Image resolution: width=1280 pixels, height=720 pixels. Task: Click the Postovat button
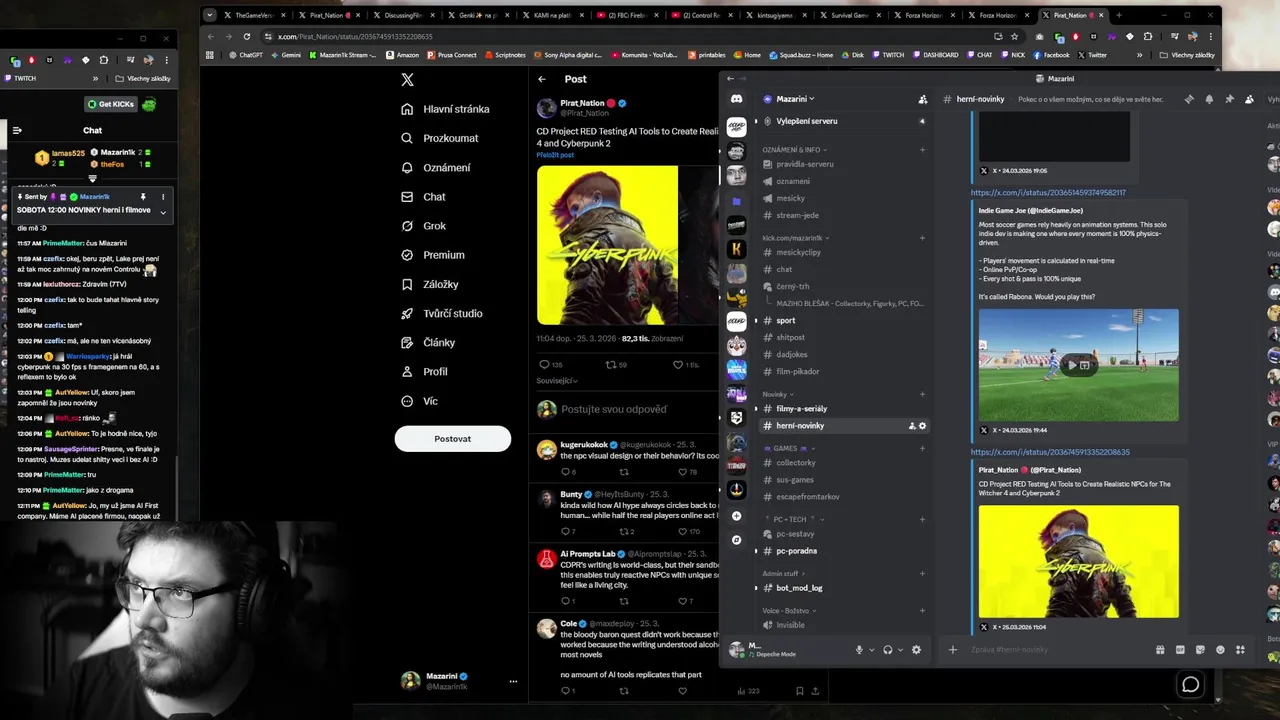(x=452, y=438)
